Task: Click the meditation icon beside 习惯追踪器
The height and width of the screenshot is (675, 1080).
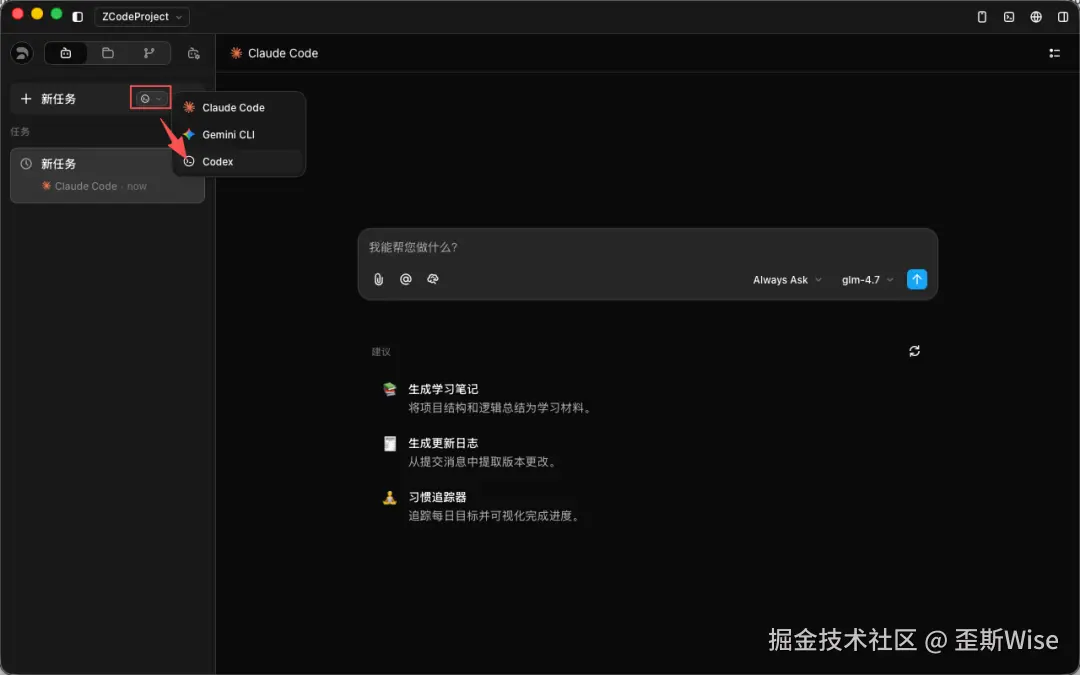Action: [390, 497]
